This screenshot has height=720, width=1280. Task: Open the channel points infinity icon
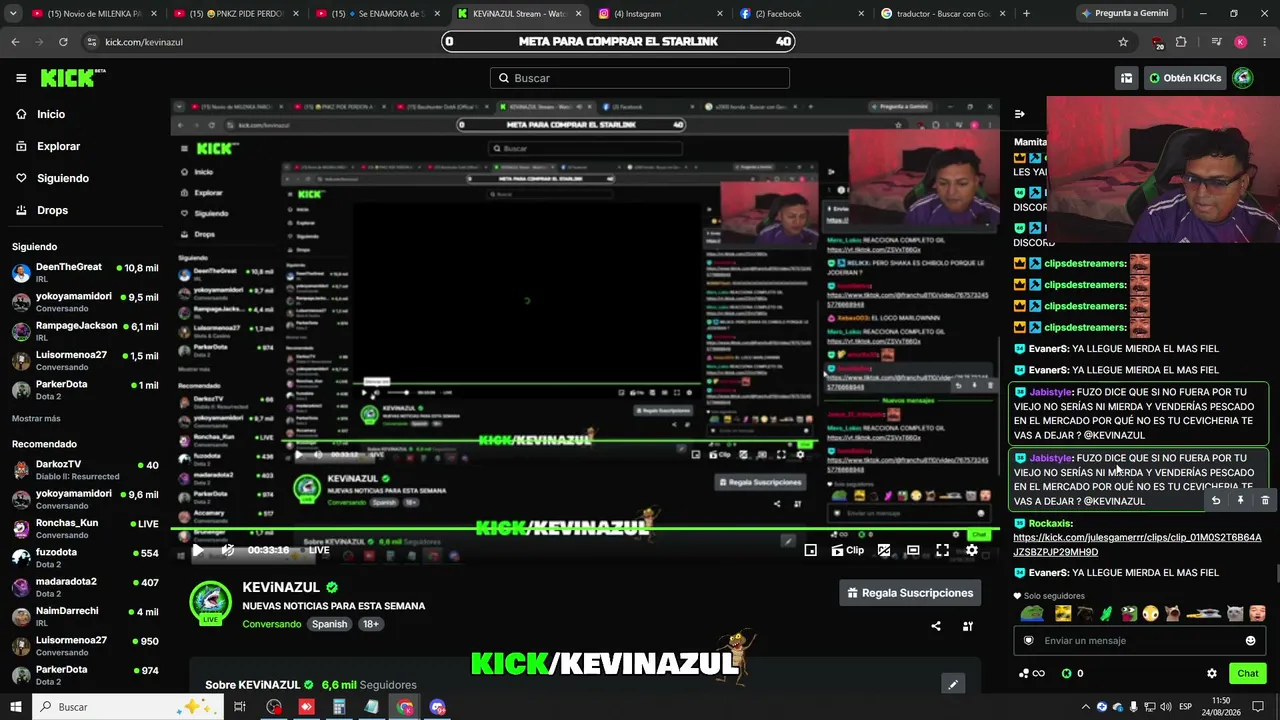click(x=1031, y=674)
